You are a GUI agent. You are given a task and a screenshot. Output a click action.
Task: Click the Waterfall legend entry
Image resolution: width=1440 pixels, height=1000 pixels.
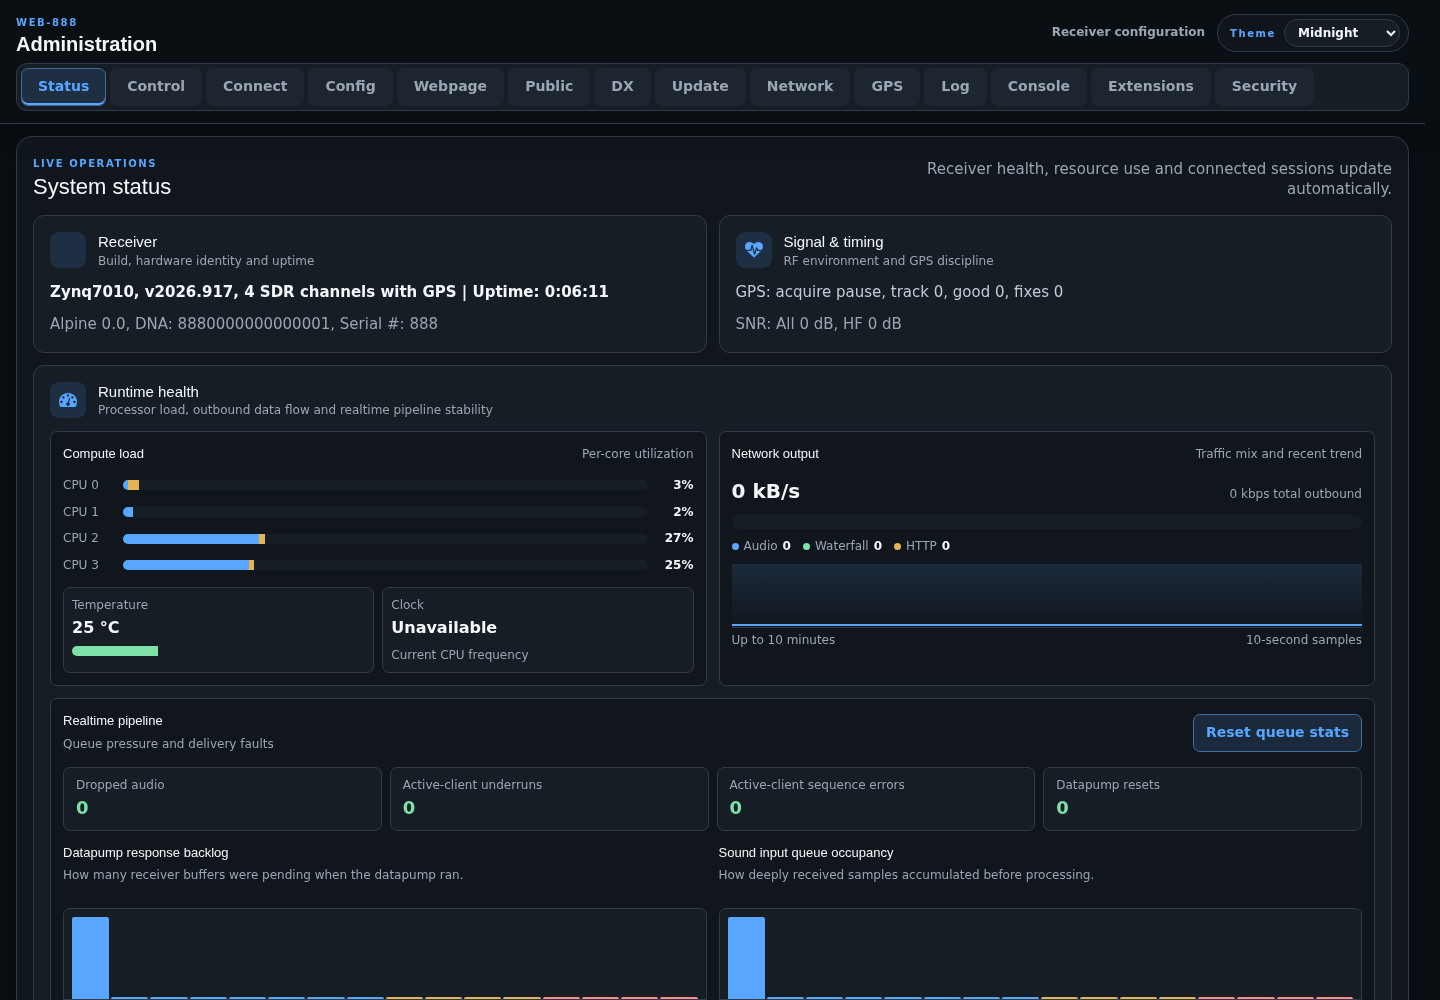point(842,546)
